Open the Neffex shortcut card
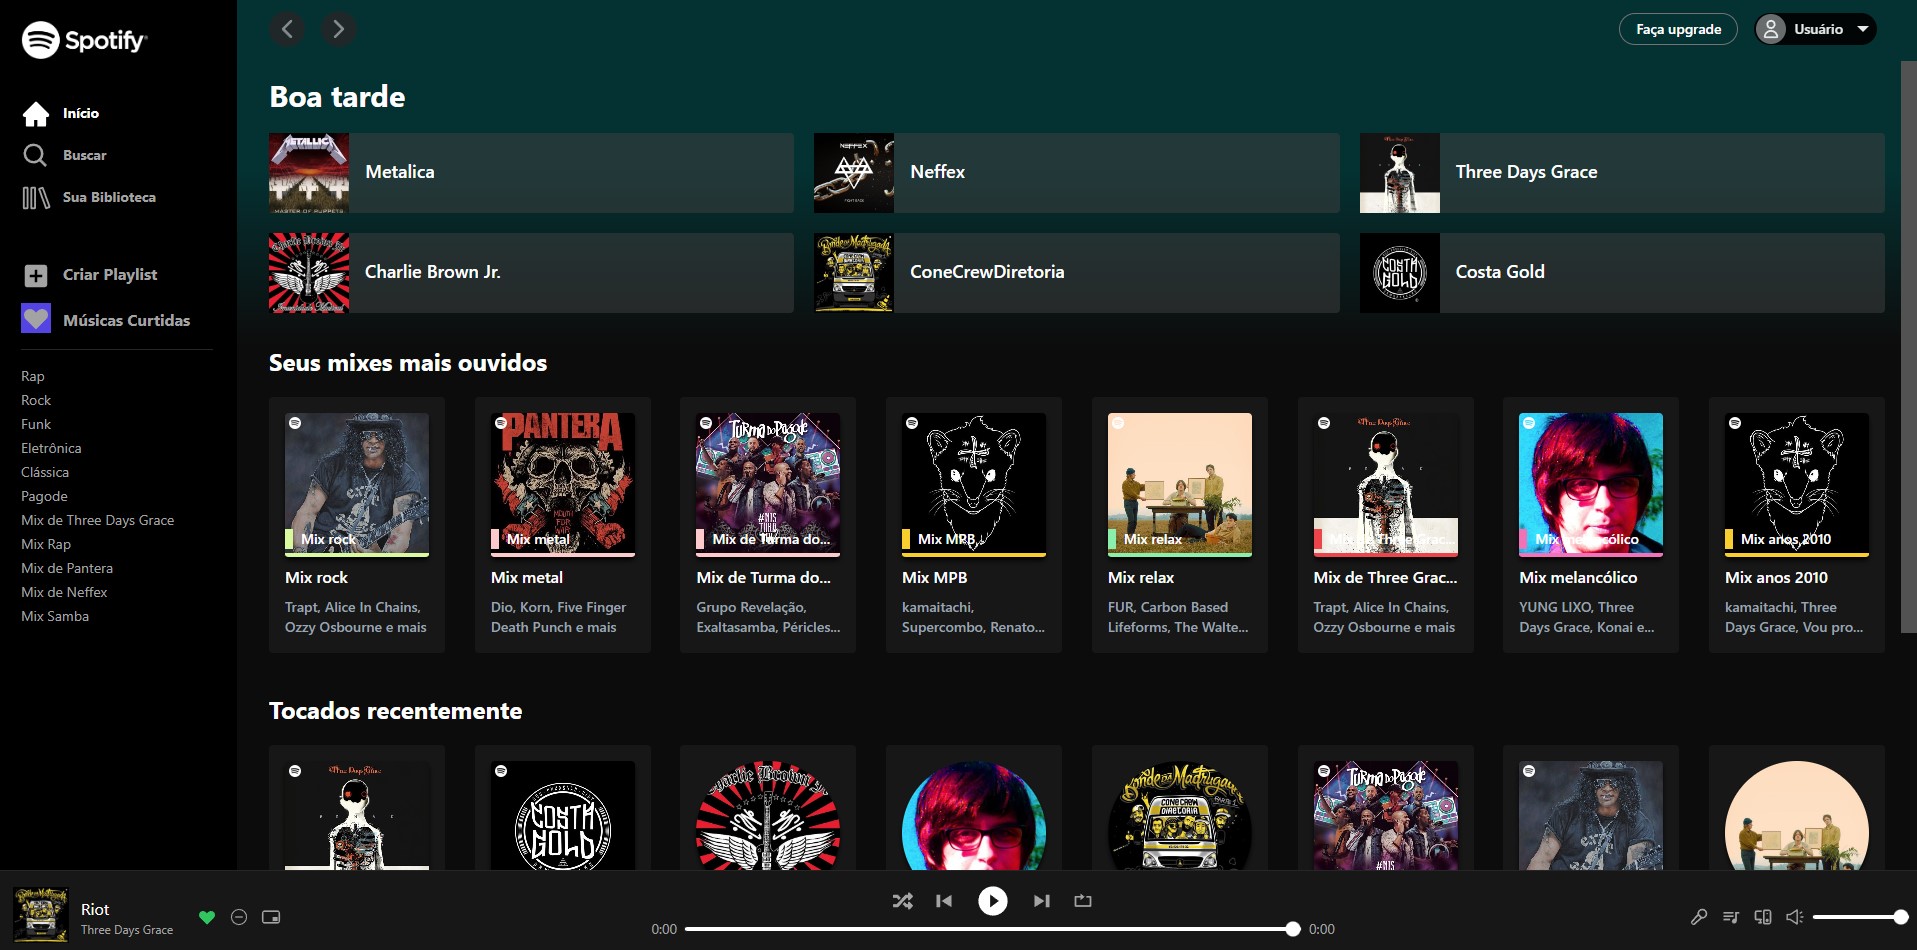 (1076, 173)
